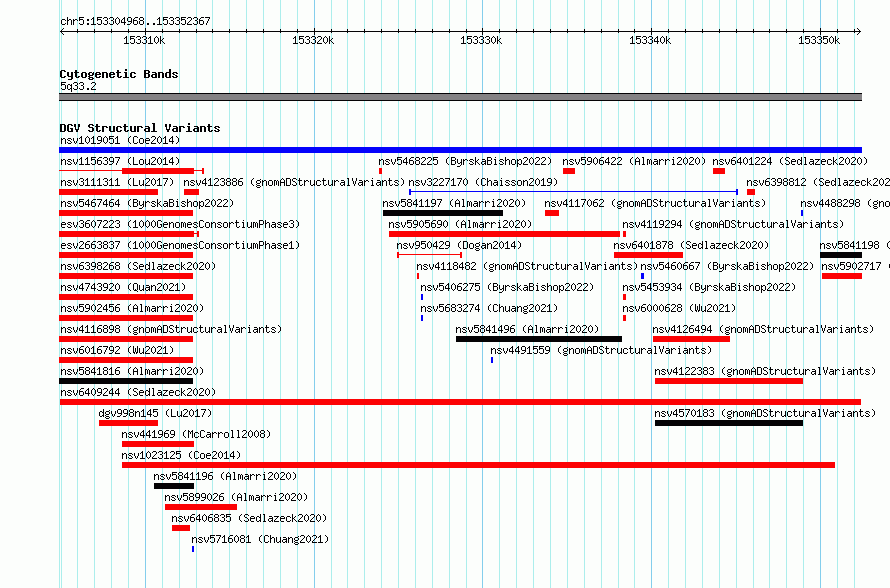The image size is (890, 588).
Task: Open nsv4118482 (gnomADStructuralVariants) label
Action: coord(527,266)
